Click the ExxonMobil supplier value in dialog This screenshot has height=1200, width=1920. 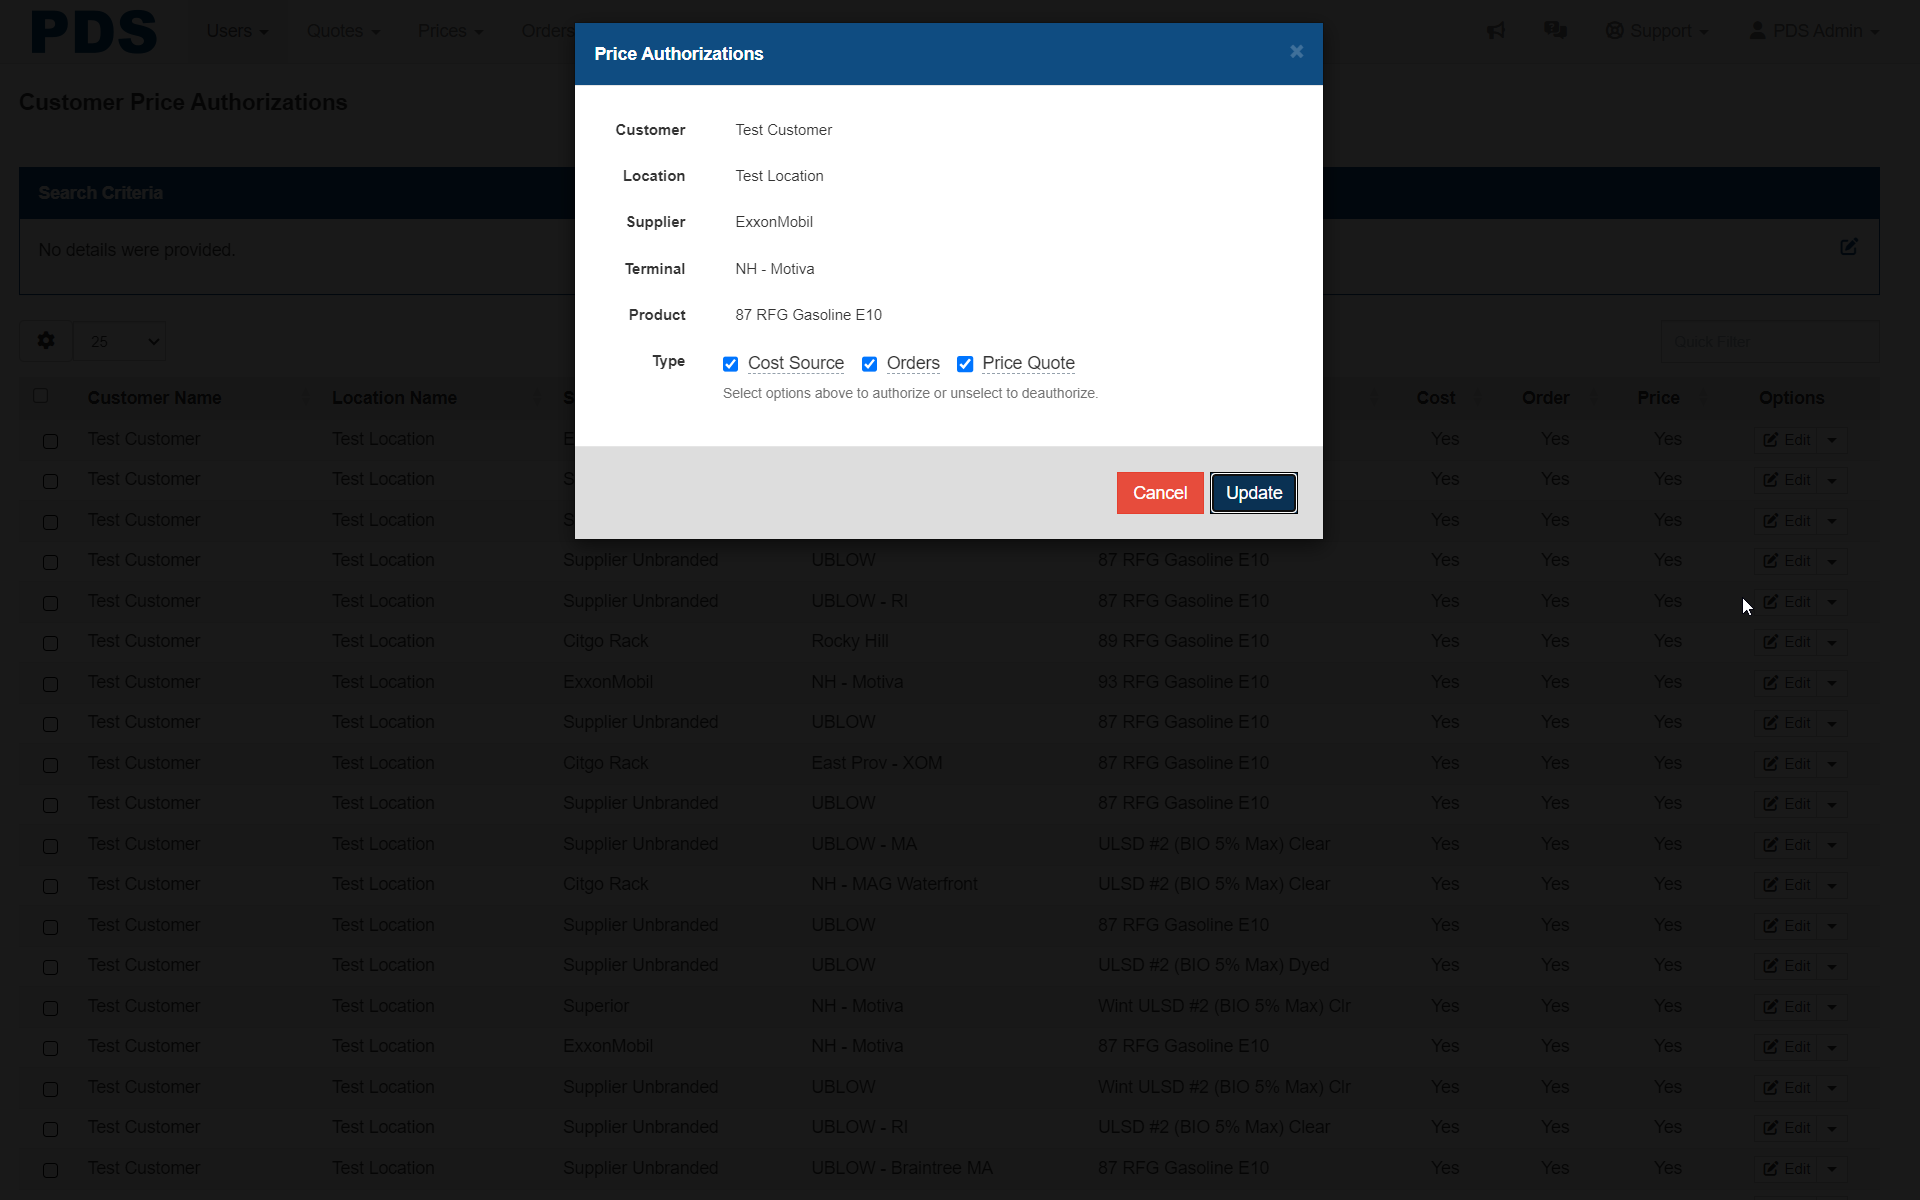coord(774,222)
